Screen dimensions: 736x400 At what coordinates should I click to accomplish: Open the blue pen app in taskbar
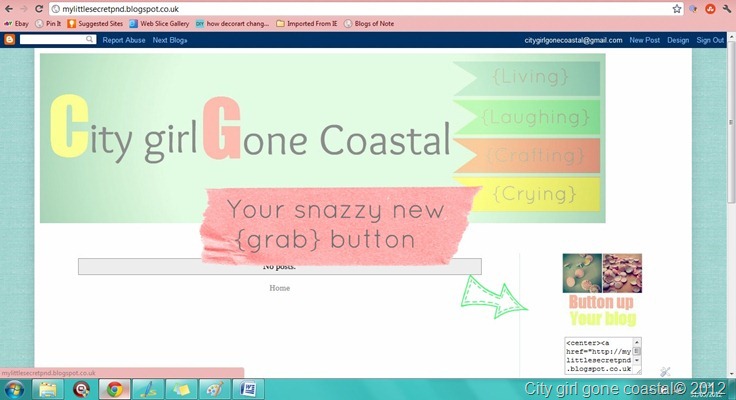click(148, 389)
